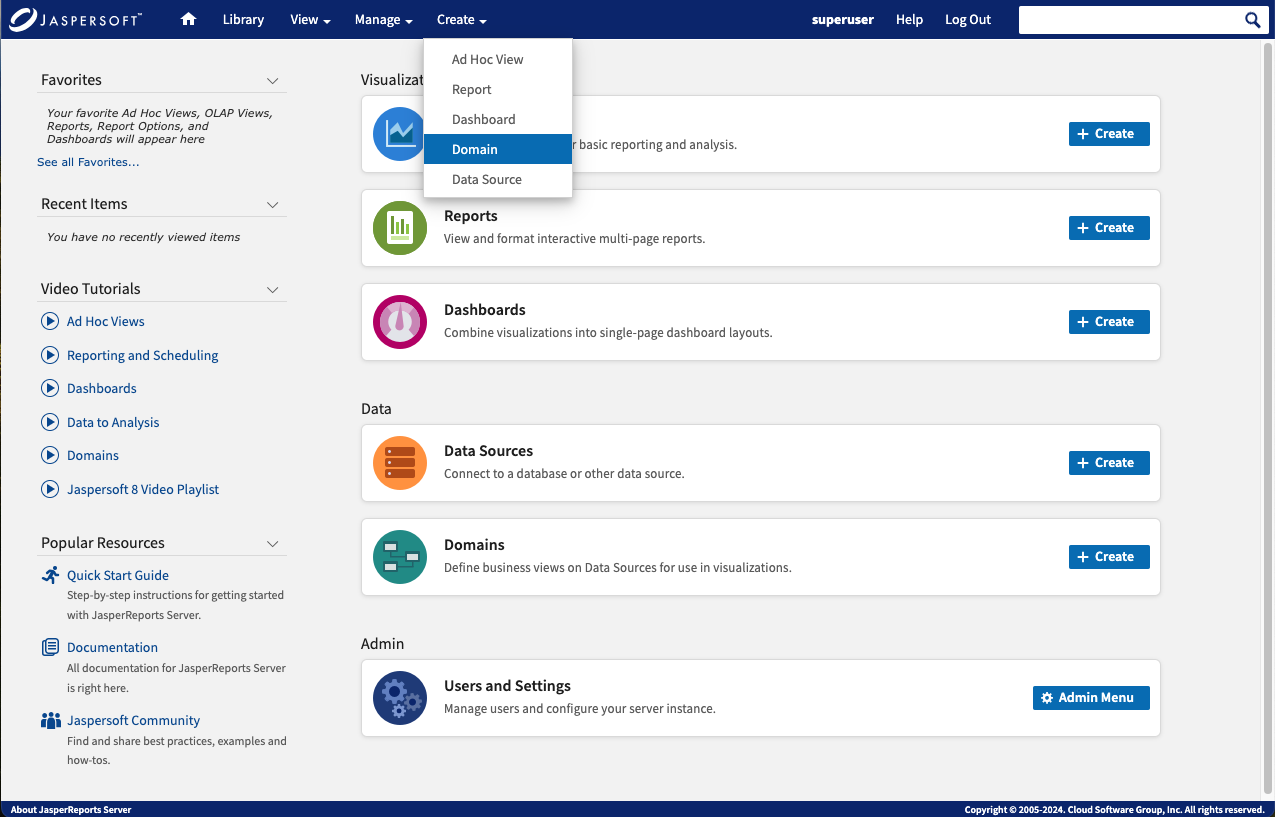The height and width of the screenshot is (817, 1275).
Task: Select Dashboard from Create menu
Action: 498,119
